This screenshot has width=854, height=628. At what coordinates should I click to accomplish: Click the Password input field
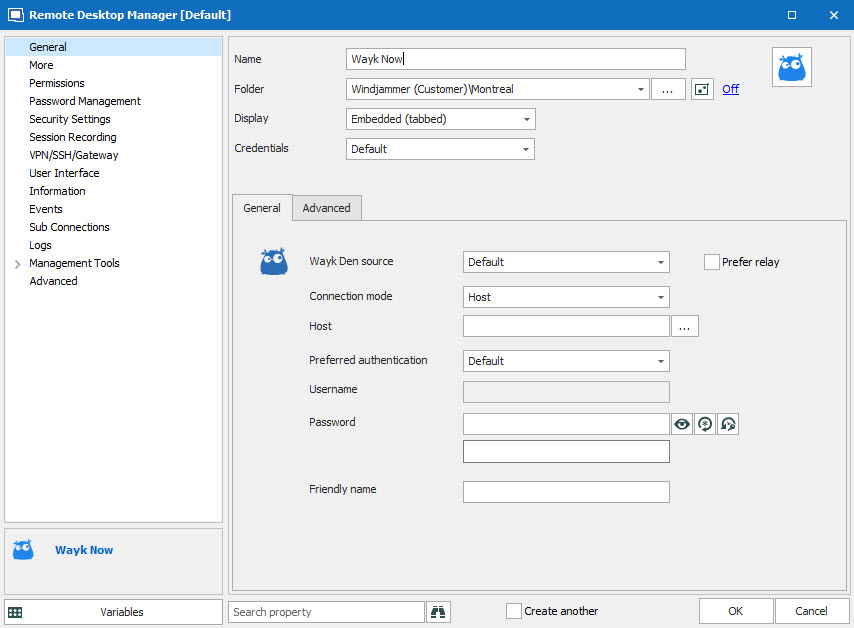(566, 424)
